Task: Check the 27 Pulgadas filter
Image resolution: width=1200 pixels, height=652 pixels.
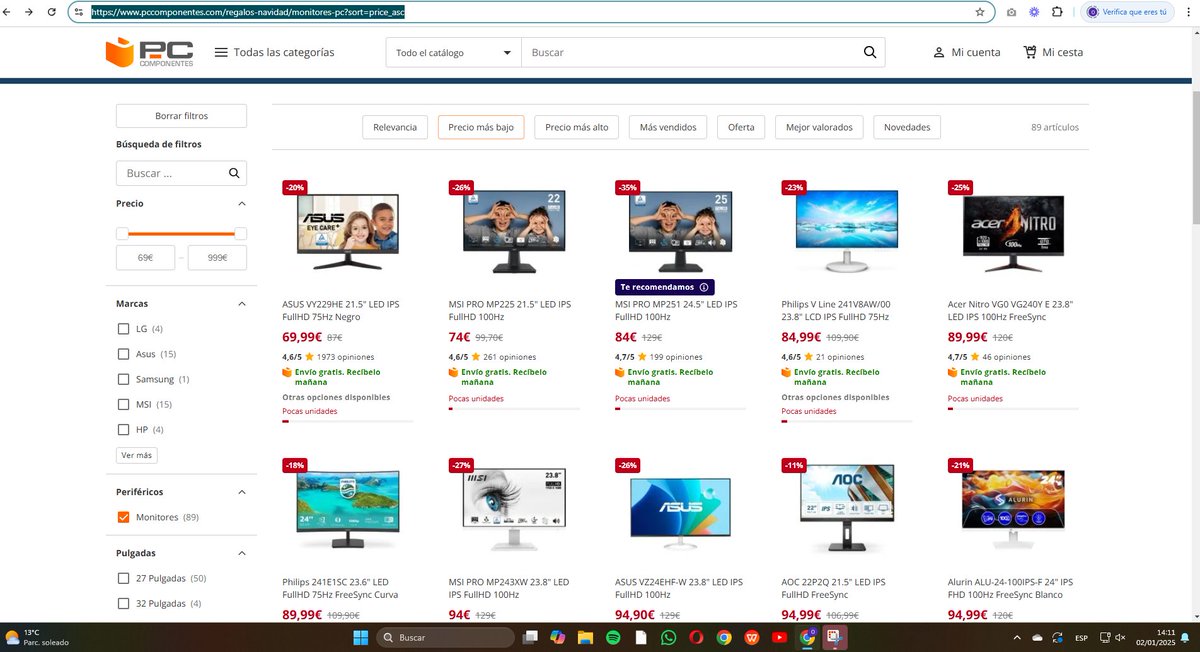Action: [x=124, y=578]
